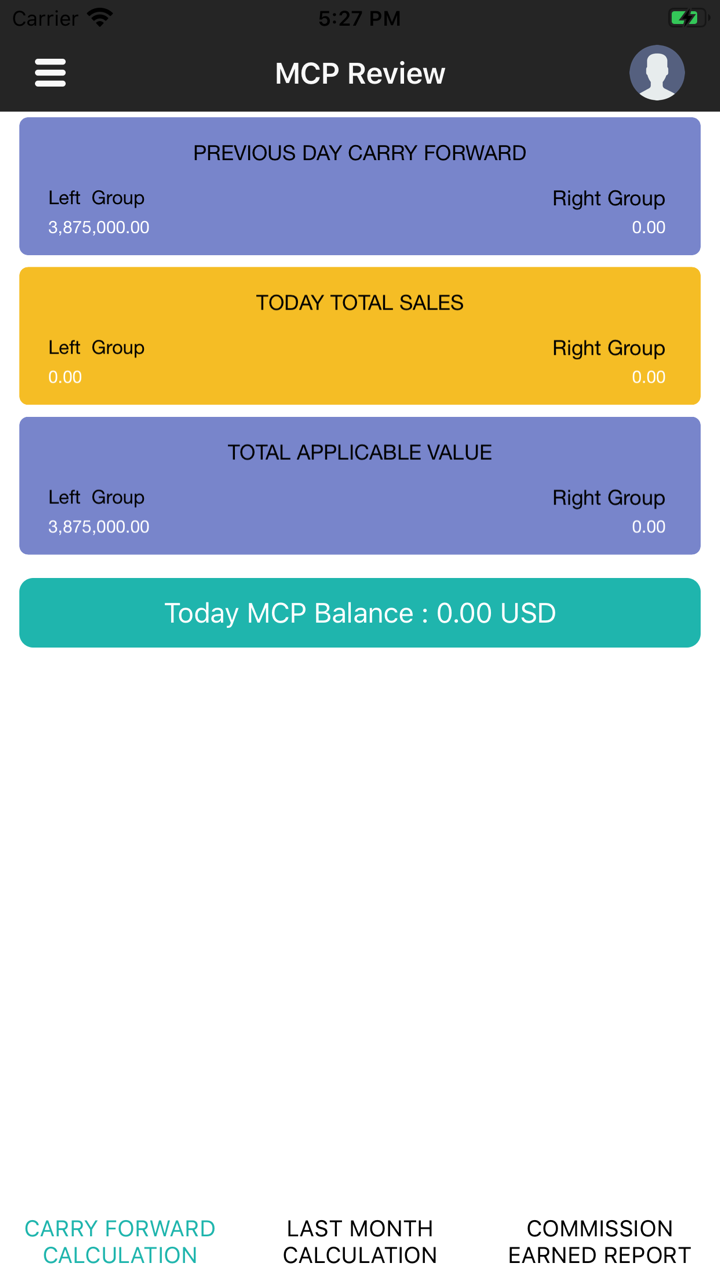Click the Carrier text in status bar
Screen dimensions: 720x1280
[45, 18]
